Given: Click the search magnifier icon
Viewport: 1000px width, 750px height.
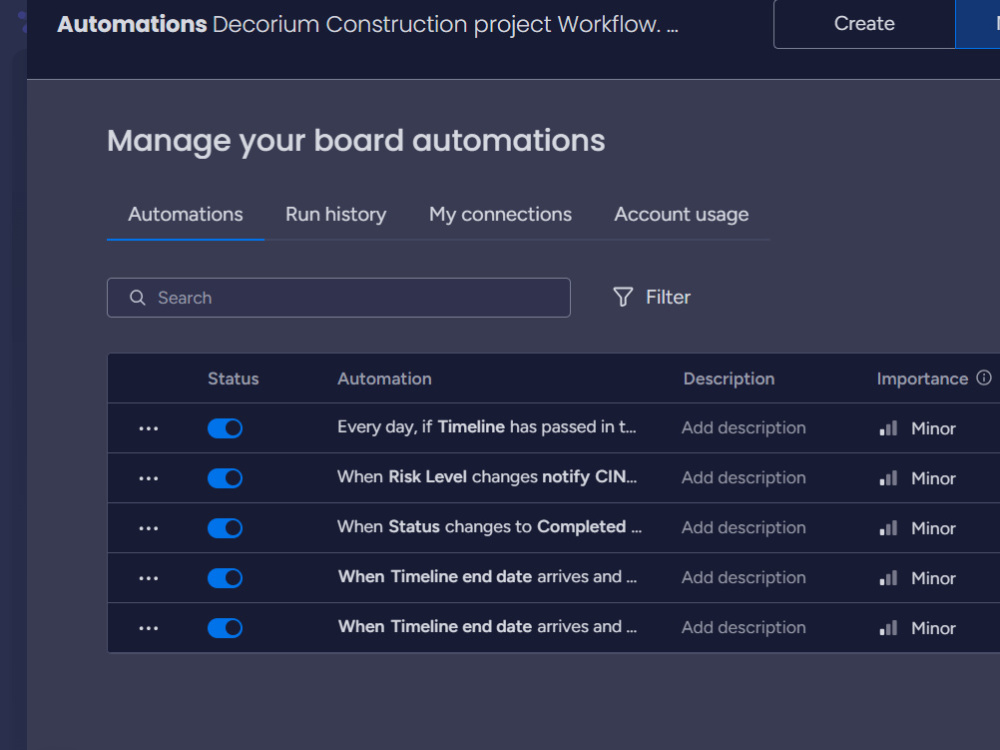Looking at the screenshot, I should pos(138,297).
